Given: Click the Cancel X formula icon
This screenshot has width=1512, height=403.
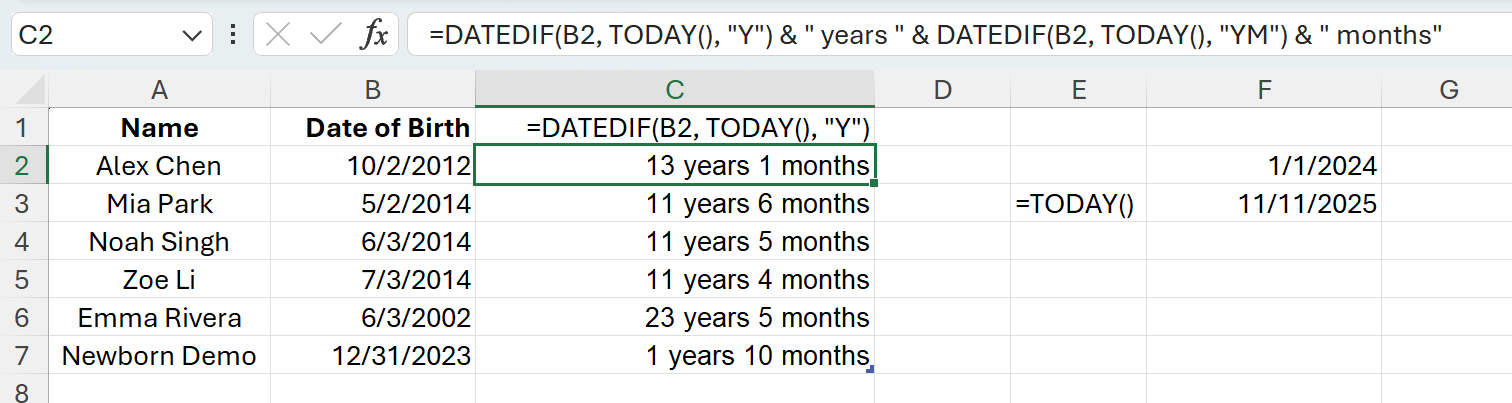Looking at the screenshot, I should point(279,35).
